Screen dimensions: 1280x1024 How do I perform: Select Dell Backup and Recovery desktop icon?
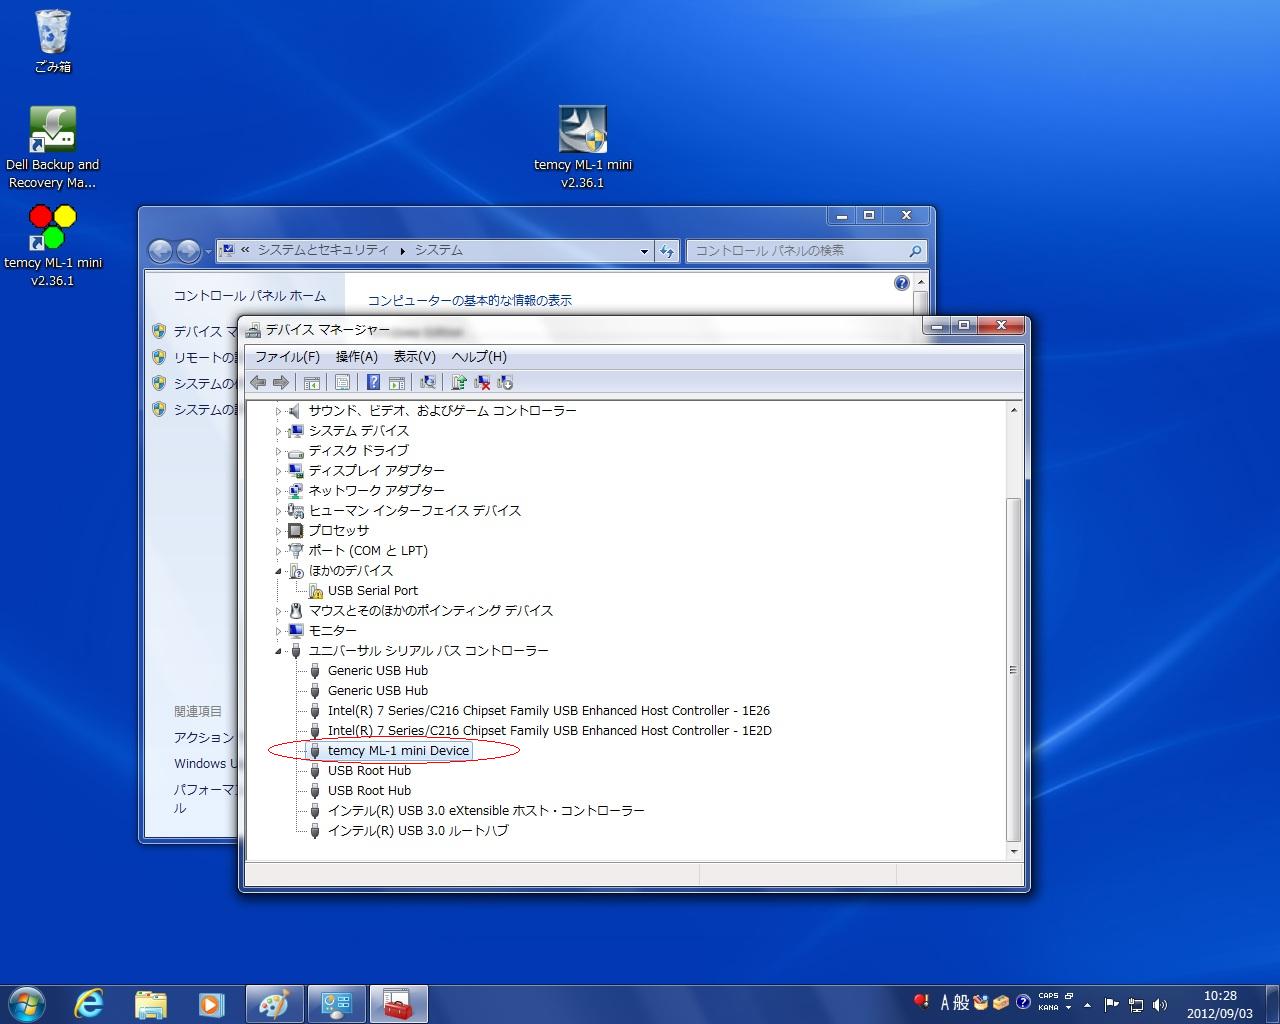[53, 148]
